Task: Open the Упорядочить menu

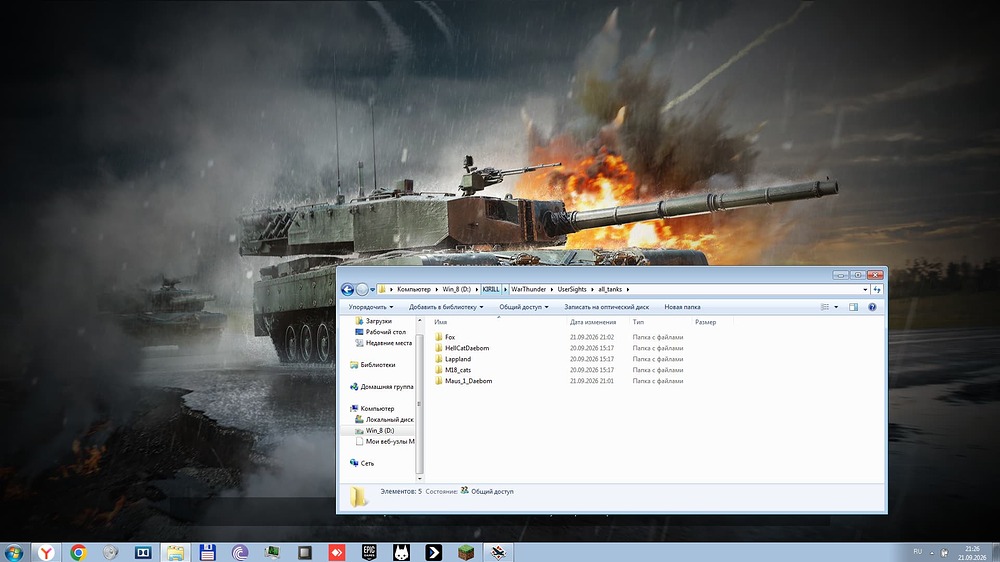Action: 371,307
